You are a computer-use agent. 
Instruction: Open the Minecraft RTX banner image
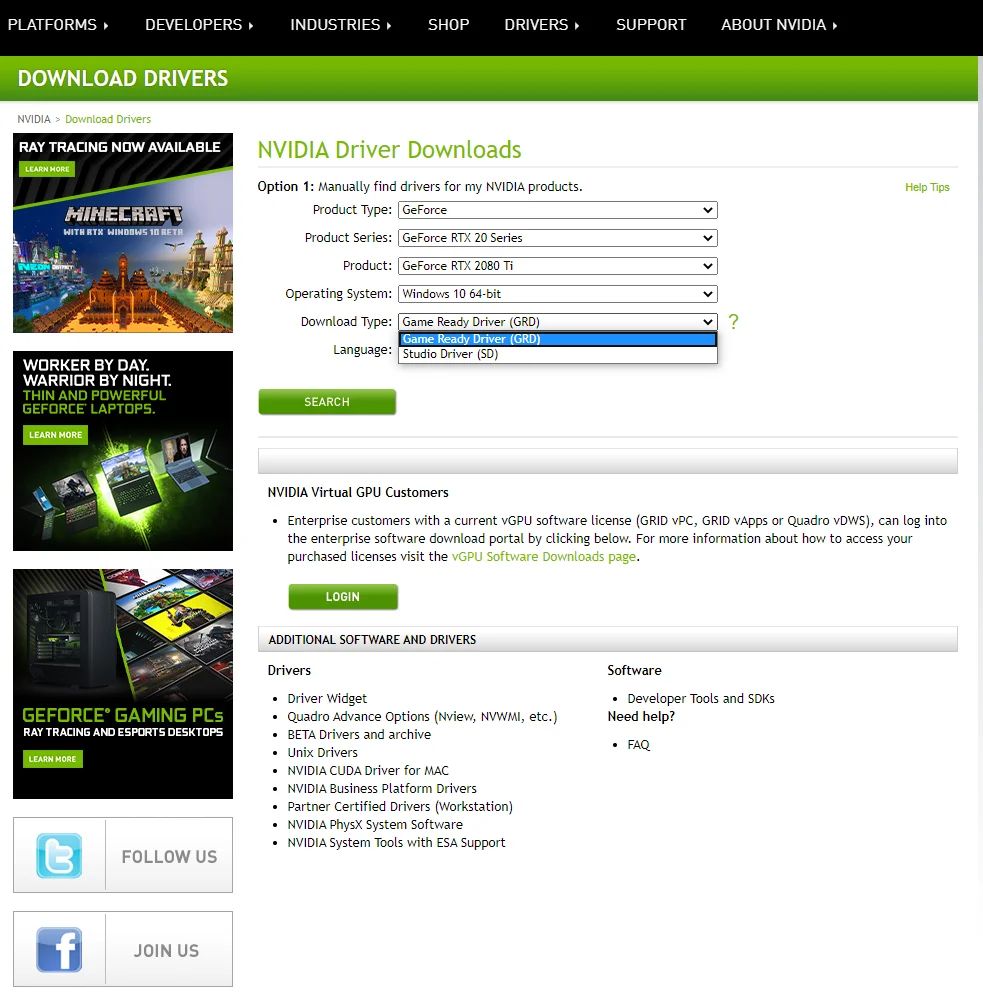click(123, 233)
